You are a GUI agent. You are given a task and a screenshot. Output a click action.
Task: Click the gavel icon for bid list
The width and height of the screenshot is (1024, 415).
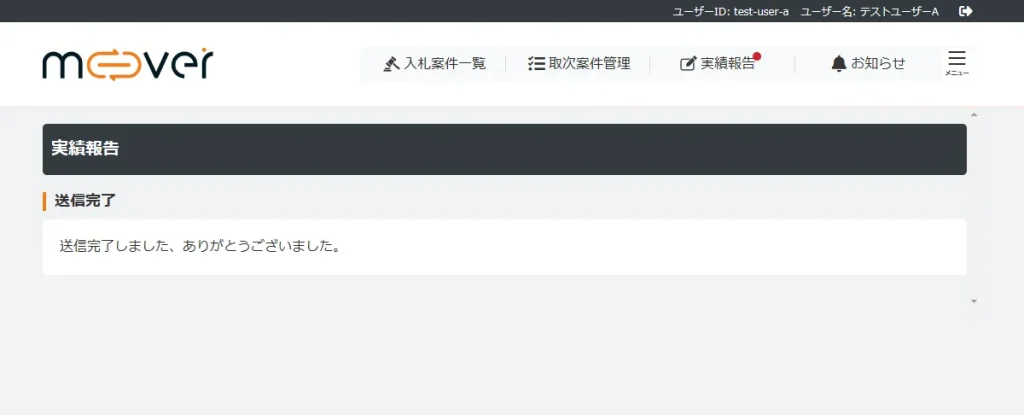point(391,64)
